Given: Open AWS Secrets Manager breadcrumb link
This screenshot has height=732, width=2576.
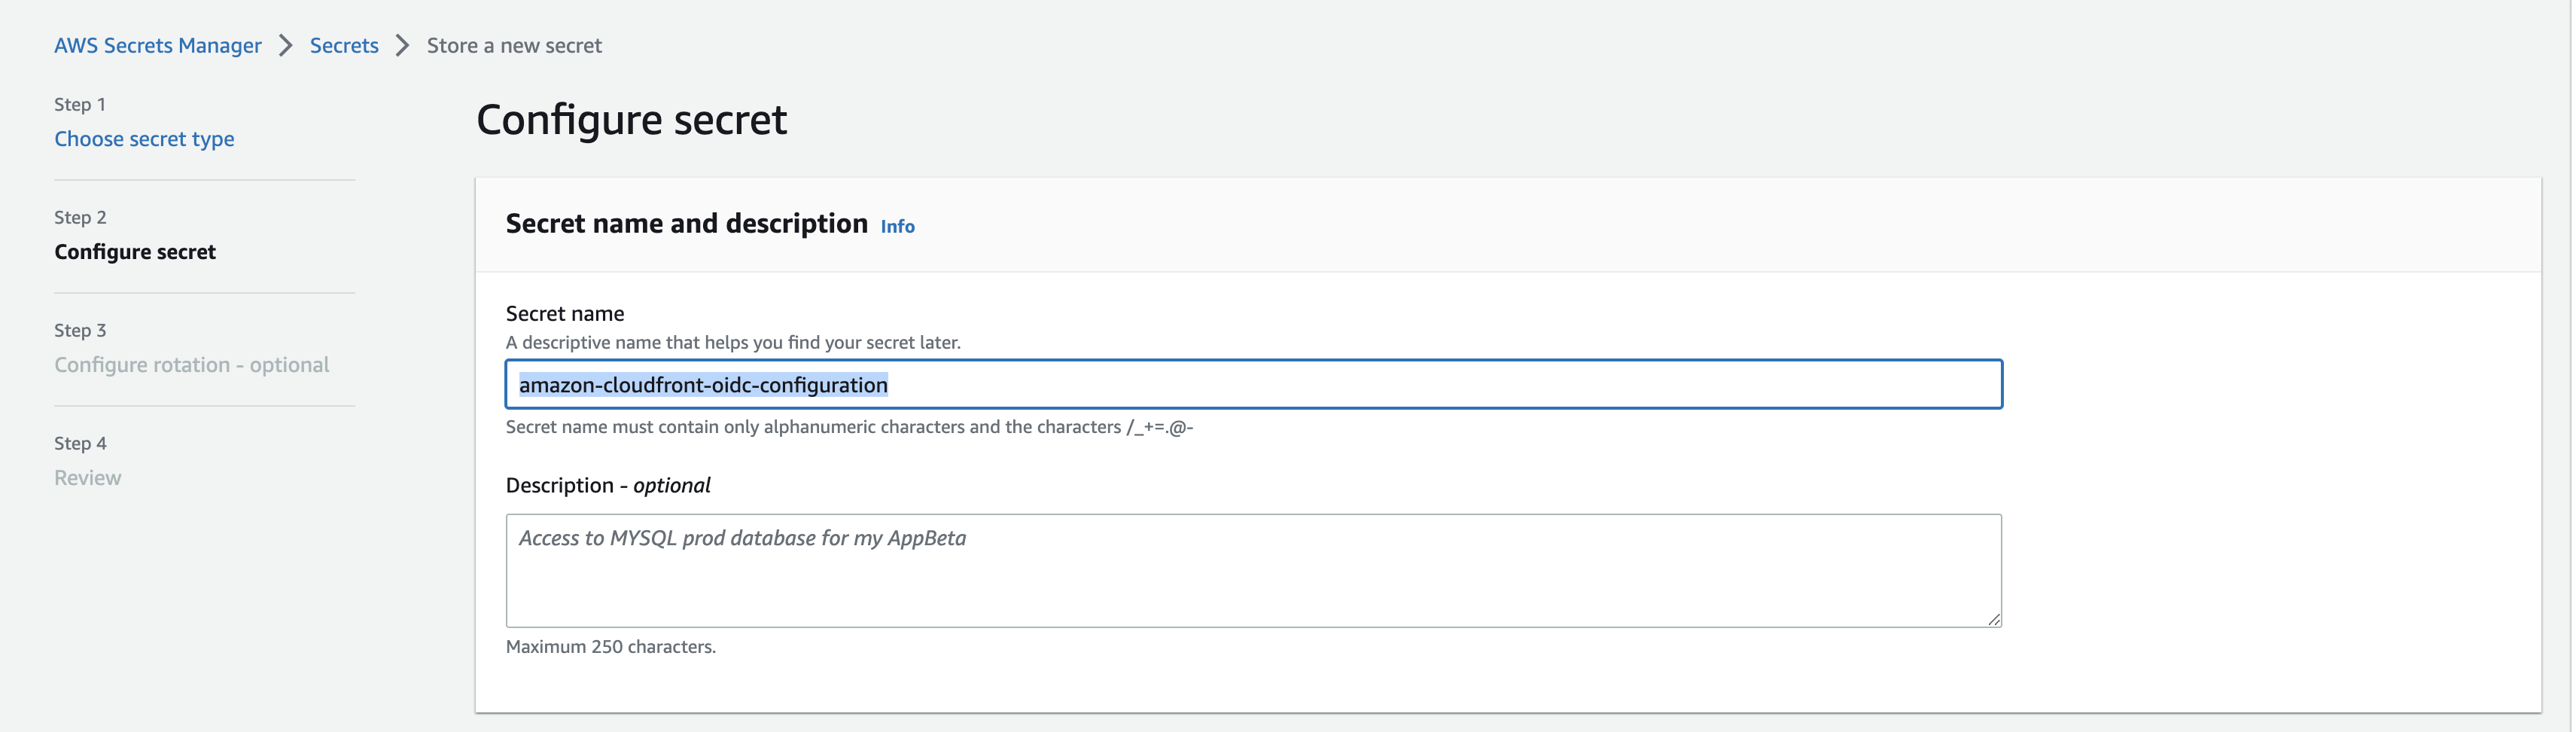Looking at the screenshot, I should 157,45.
